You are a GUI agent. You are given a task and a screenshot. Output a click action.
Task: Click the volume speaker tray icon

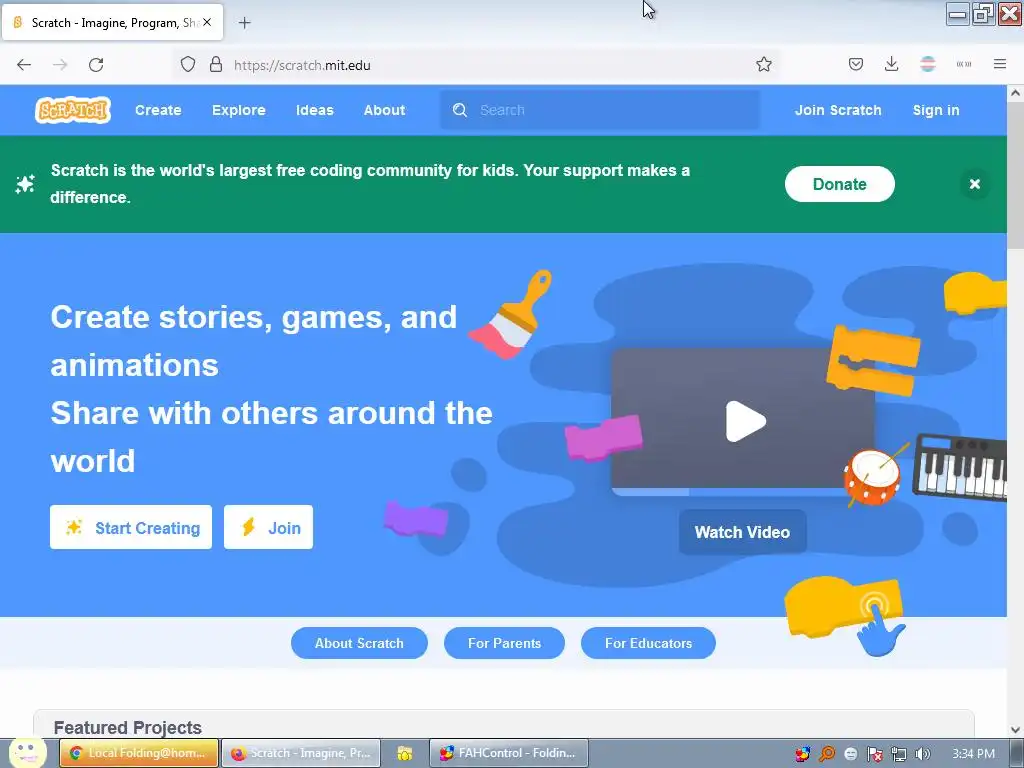tap(922, 754)
